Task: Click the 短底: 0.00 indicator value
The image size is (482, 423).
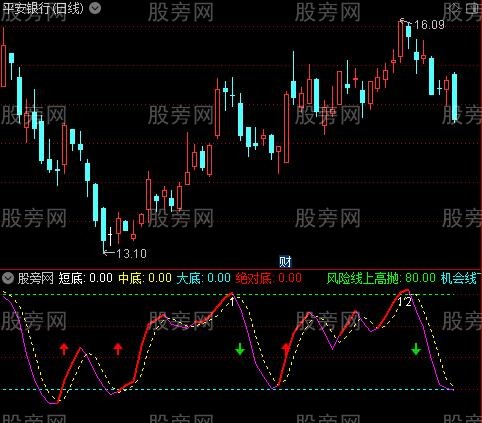Action: coord(86,278)
